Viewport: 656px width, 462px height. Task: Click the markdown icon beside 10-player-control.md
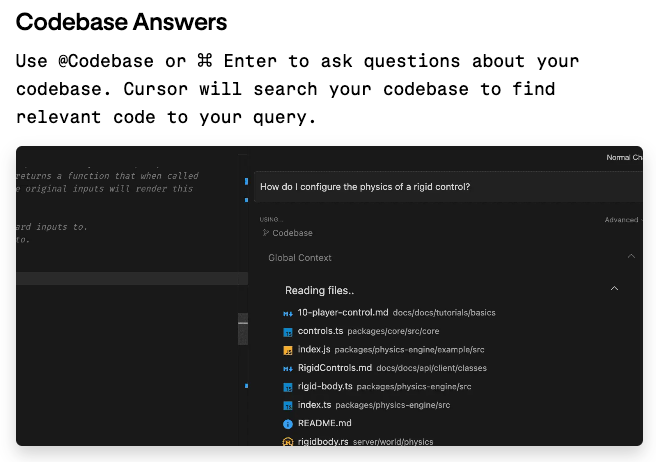tap(288, 312)
